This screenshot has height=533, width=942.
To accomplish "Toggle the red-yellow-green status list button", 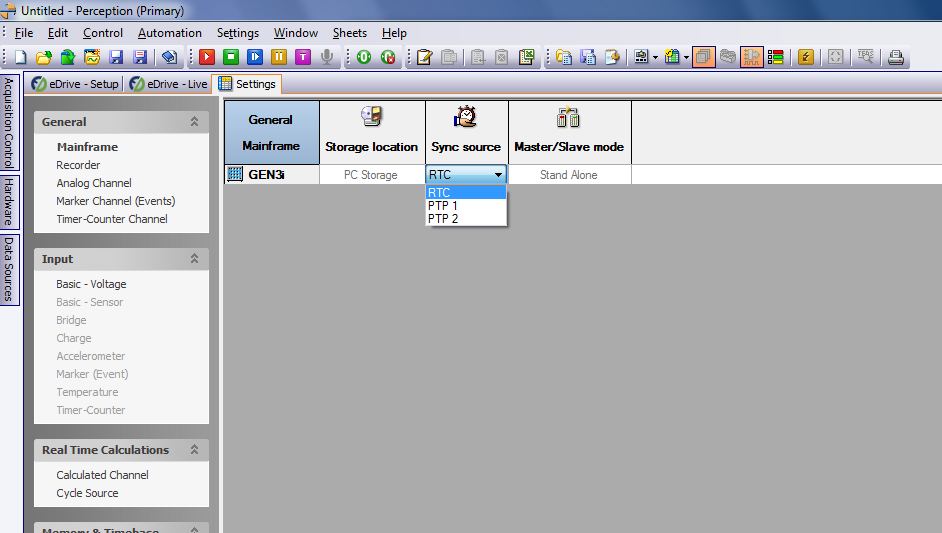I will click(x=775, y=57).
